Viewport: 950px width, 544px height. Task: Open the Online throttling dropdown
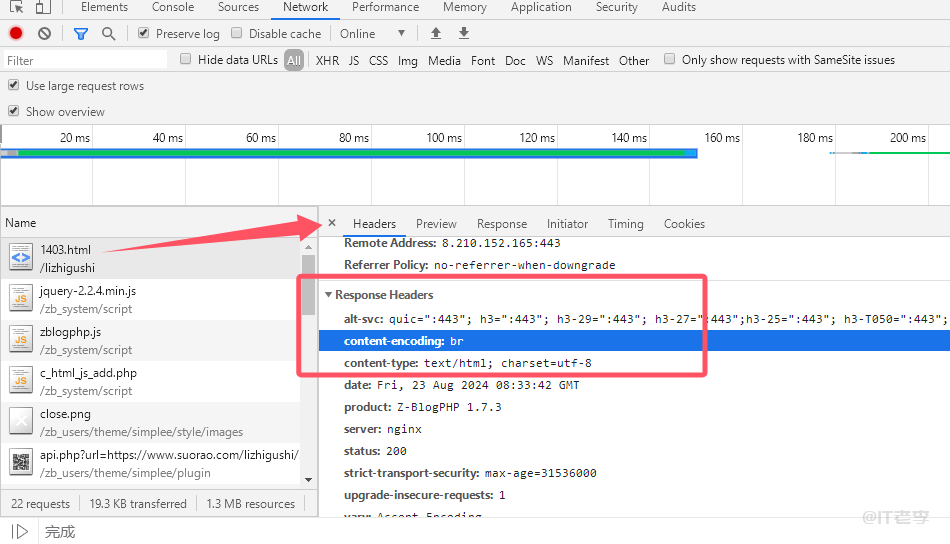(373, 33)
